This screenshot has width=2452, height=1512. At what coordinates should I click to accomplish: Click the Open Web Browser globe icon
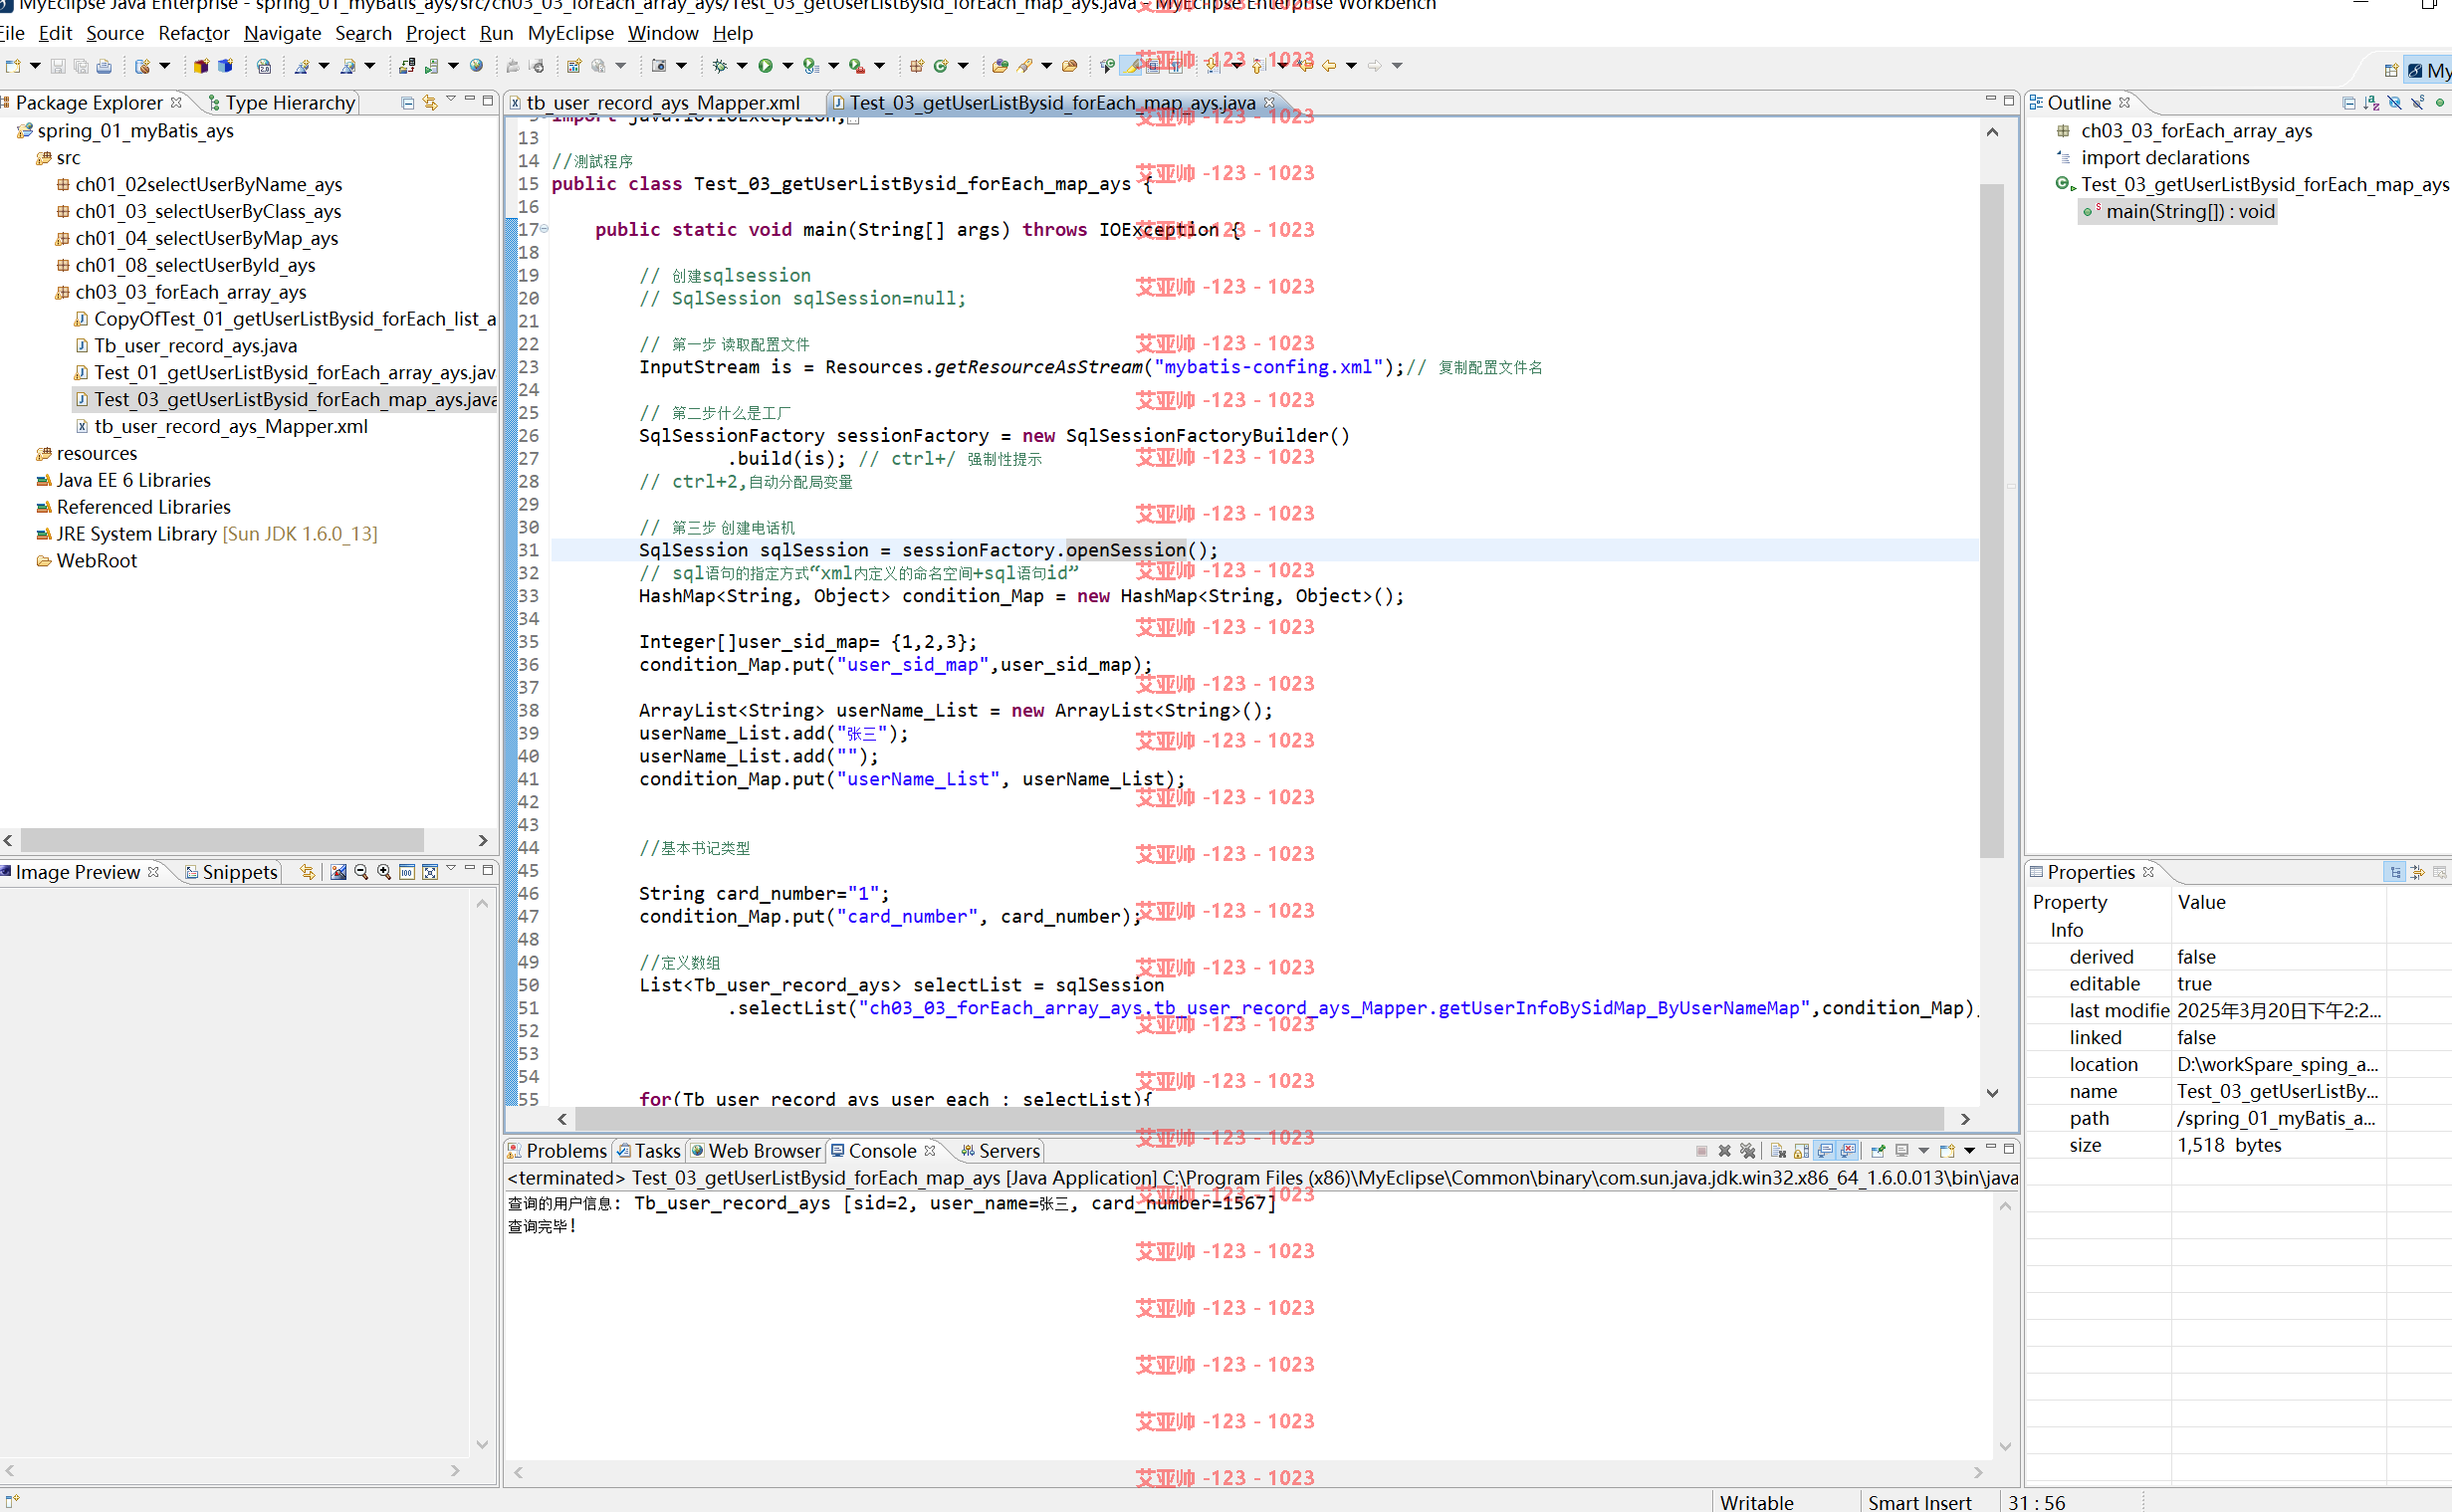(x=477, y=66)
